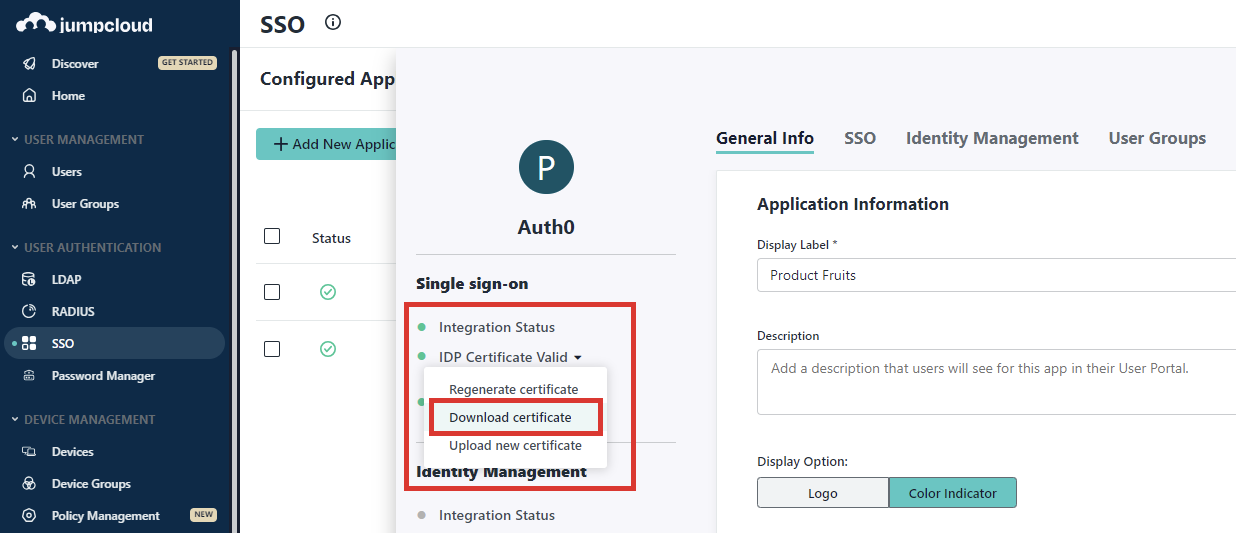1236x533 pixels.
Task: Click the Home house icon
Action: coord(30,96)
